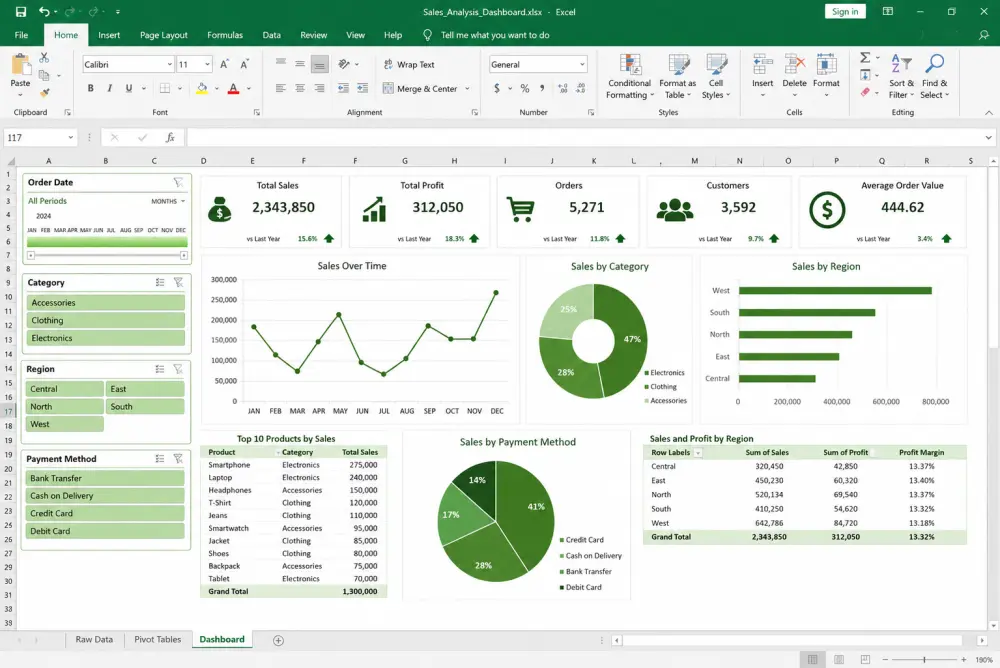Screen dimensions: 1000x668
Task: Switch to the Formulas ribbon tab
Action: pyautogui.click(x=225, y=35)
